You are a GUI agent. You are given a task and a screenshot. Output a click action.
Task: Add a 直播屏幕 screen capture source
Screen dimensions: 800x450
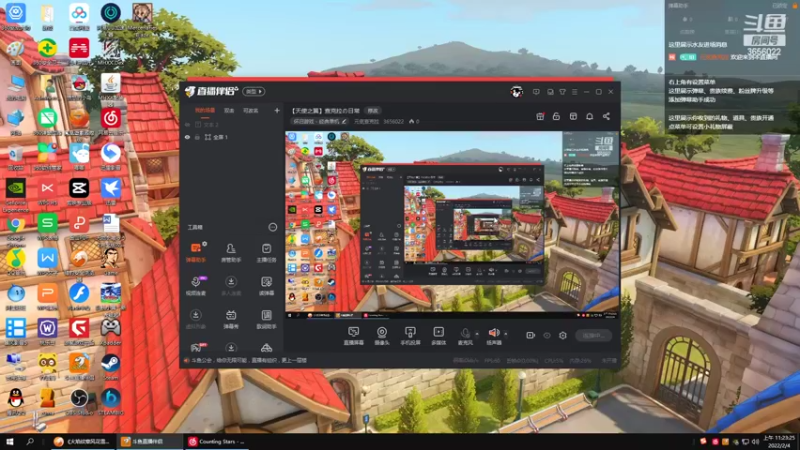354,336
